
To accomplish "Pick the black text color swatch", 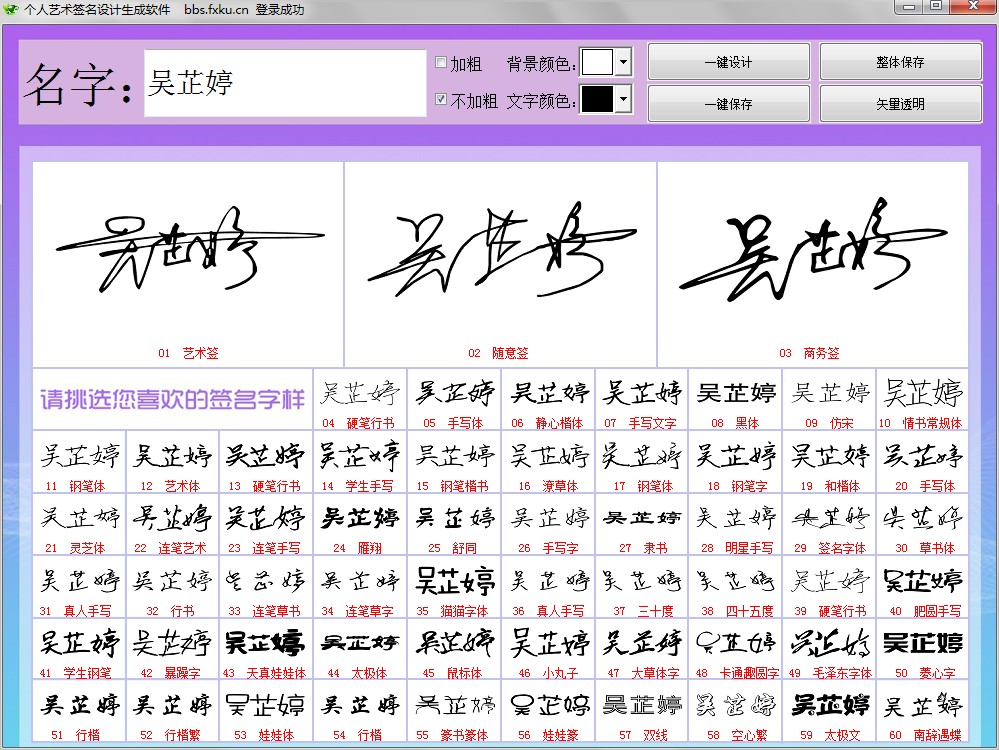I will pos(598,99).
